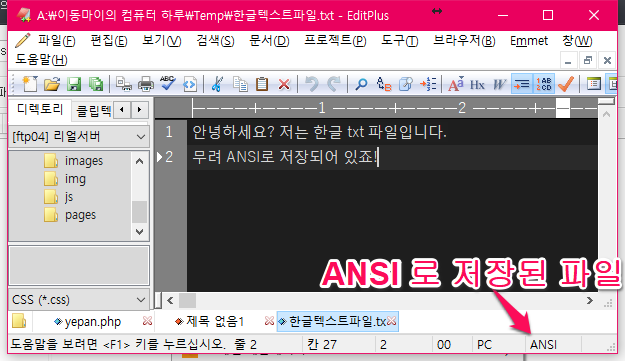Image resolution: width=625 pixels, height=361 pixels.
Task: Click the Copy toolbar icon
Action: point(240,84)
